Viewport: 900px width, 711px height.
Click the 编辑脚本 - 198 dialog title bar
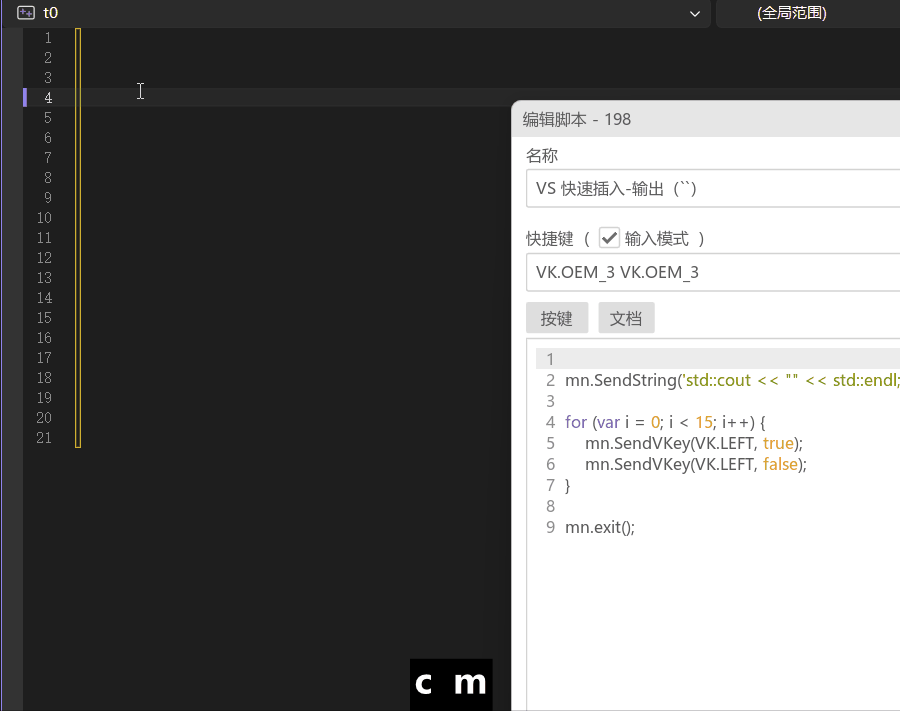point(700,119)
